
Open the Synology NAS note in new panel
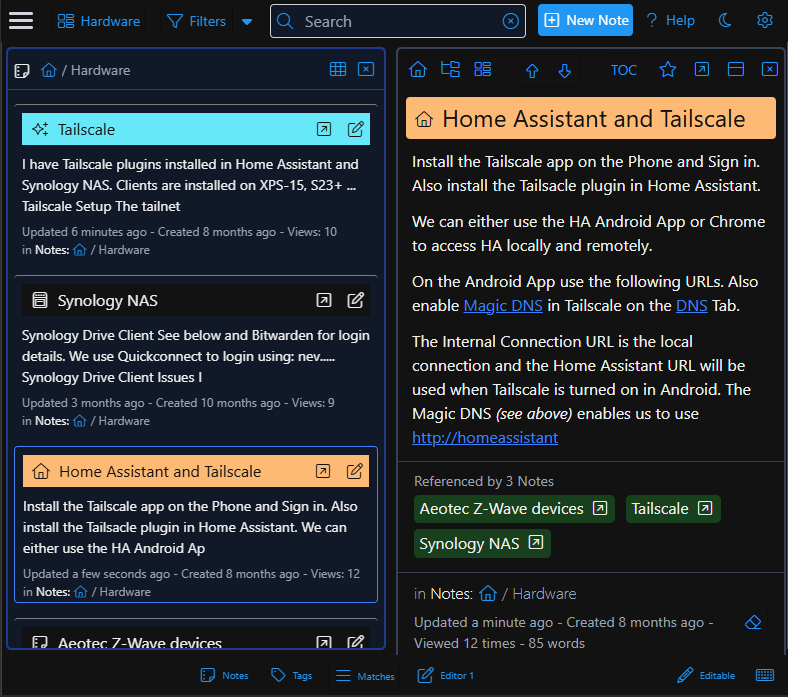[x=324, y=301]
